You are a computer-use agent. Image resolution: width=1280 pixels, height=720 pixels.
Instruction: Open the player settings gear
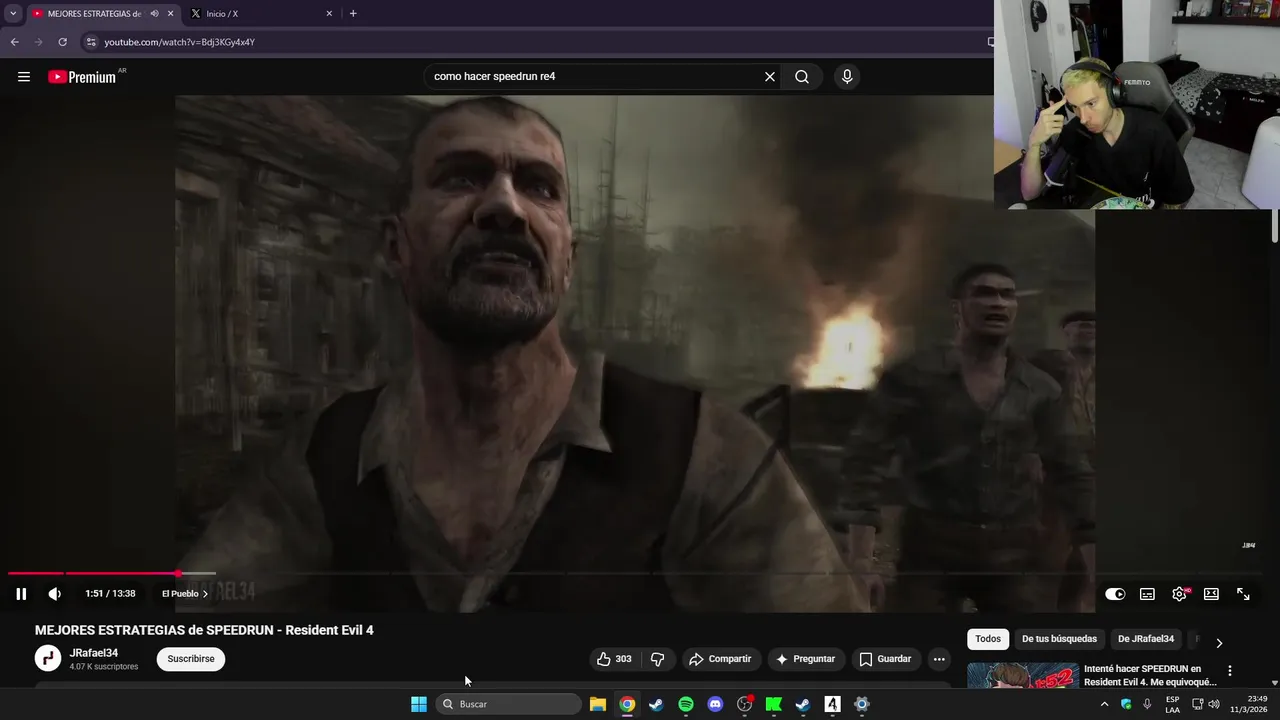point(1179,594)
